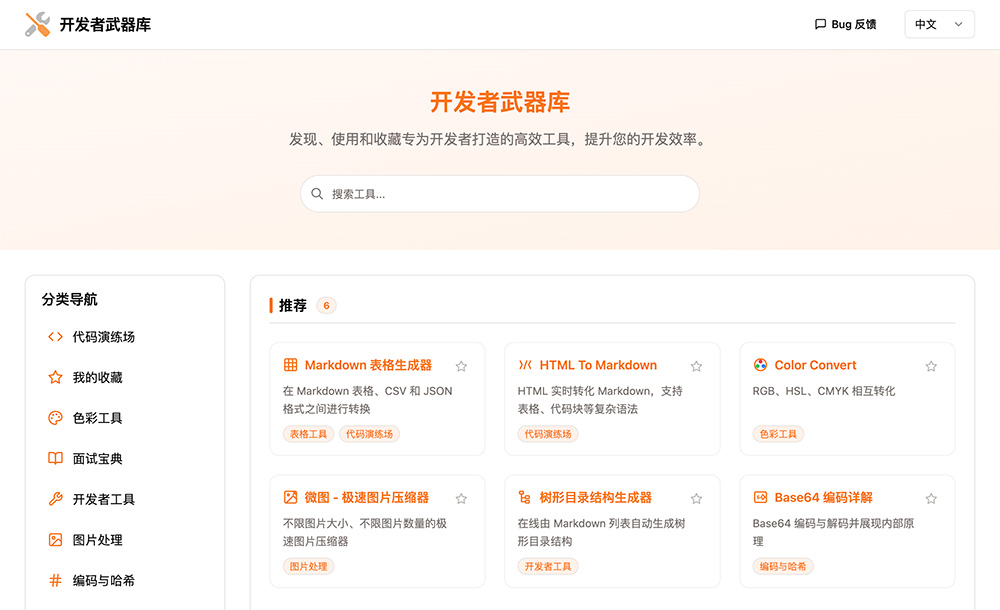1000x610 pixels.
Task: Click the search magnifier icon
Action: click(x=317, y=193)
